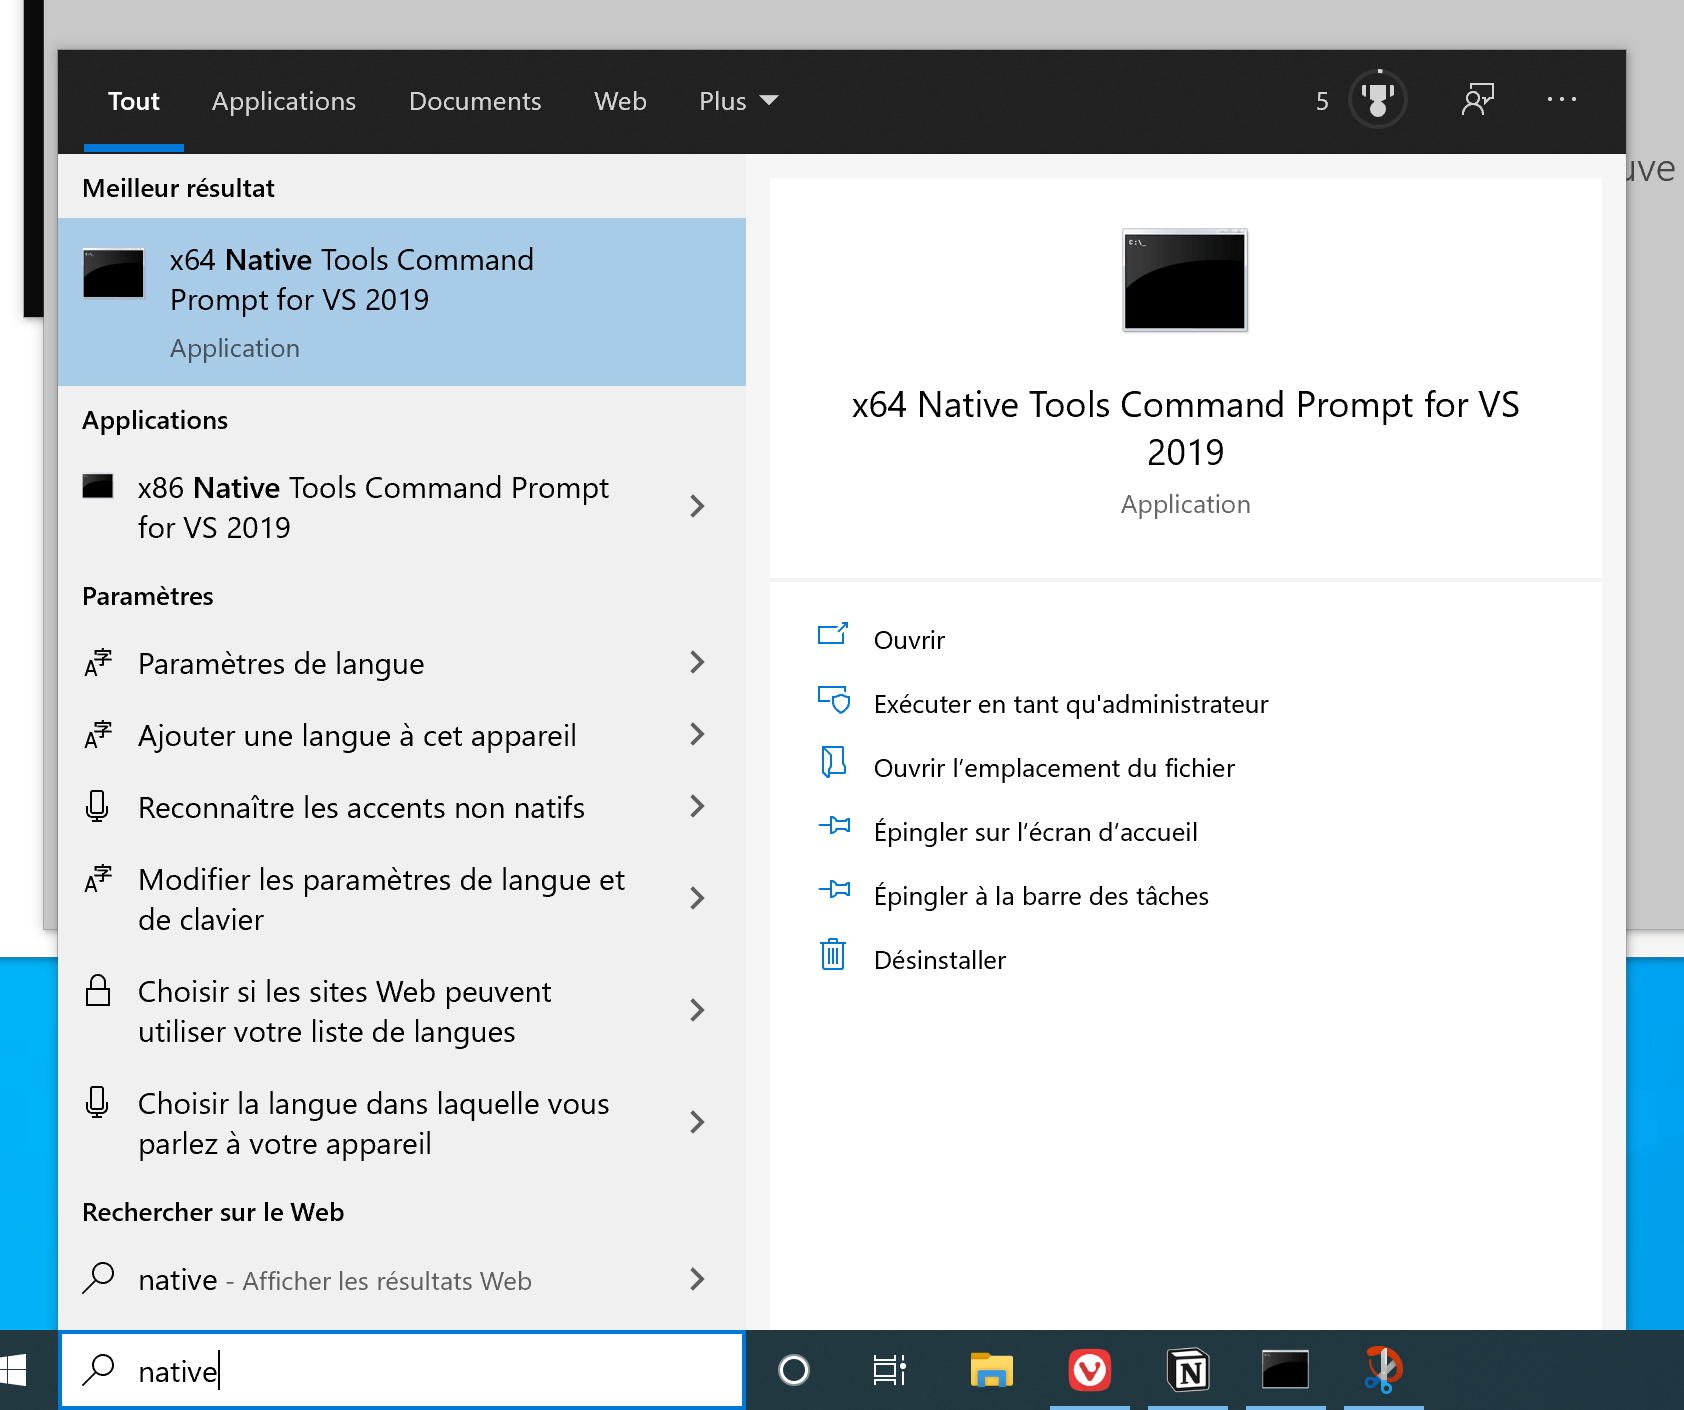Open Task View from the taskbar

pos(889,1371)
